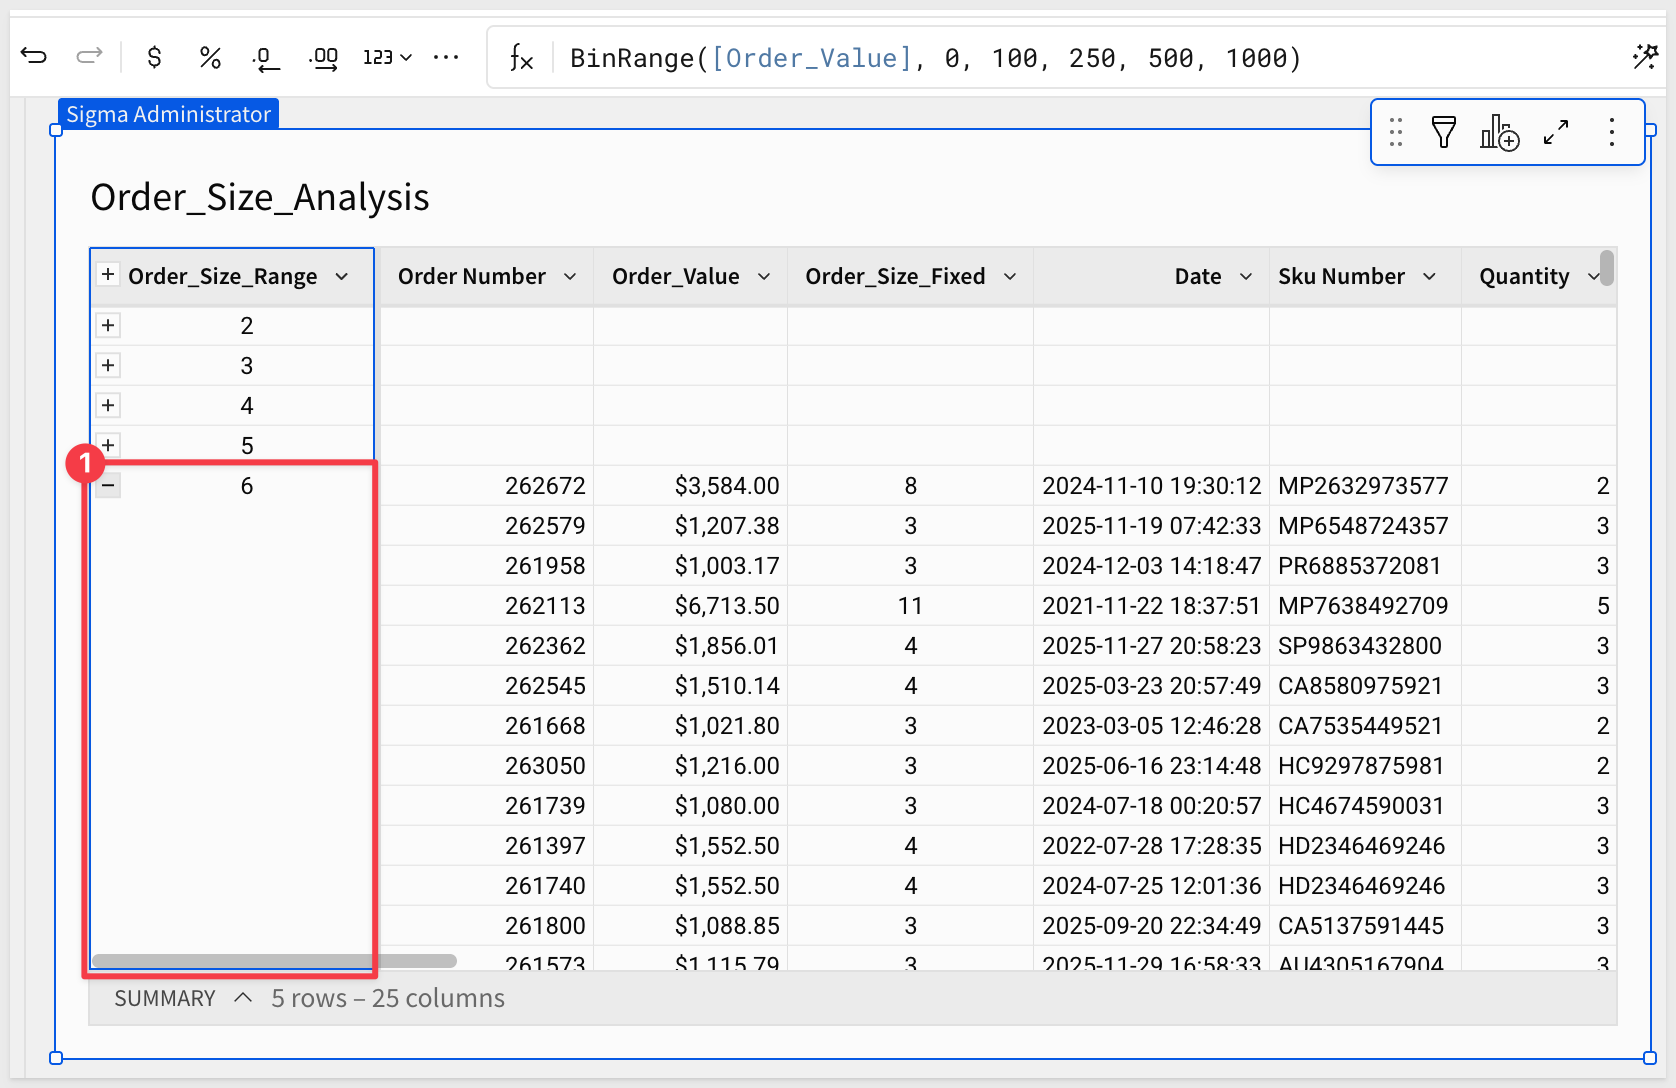
Task: Apply percent number format
Action: click(x=209, y=57)
